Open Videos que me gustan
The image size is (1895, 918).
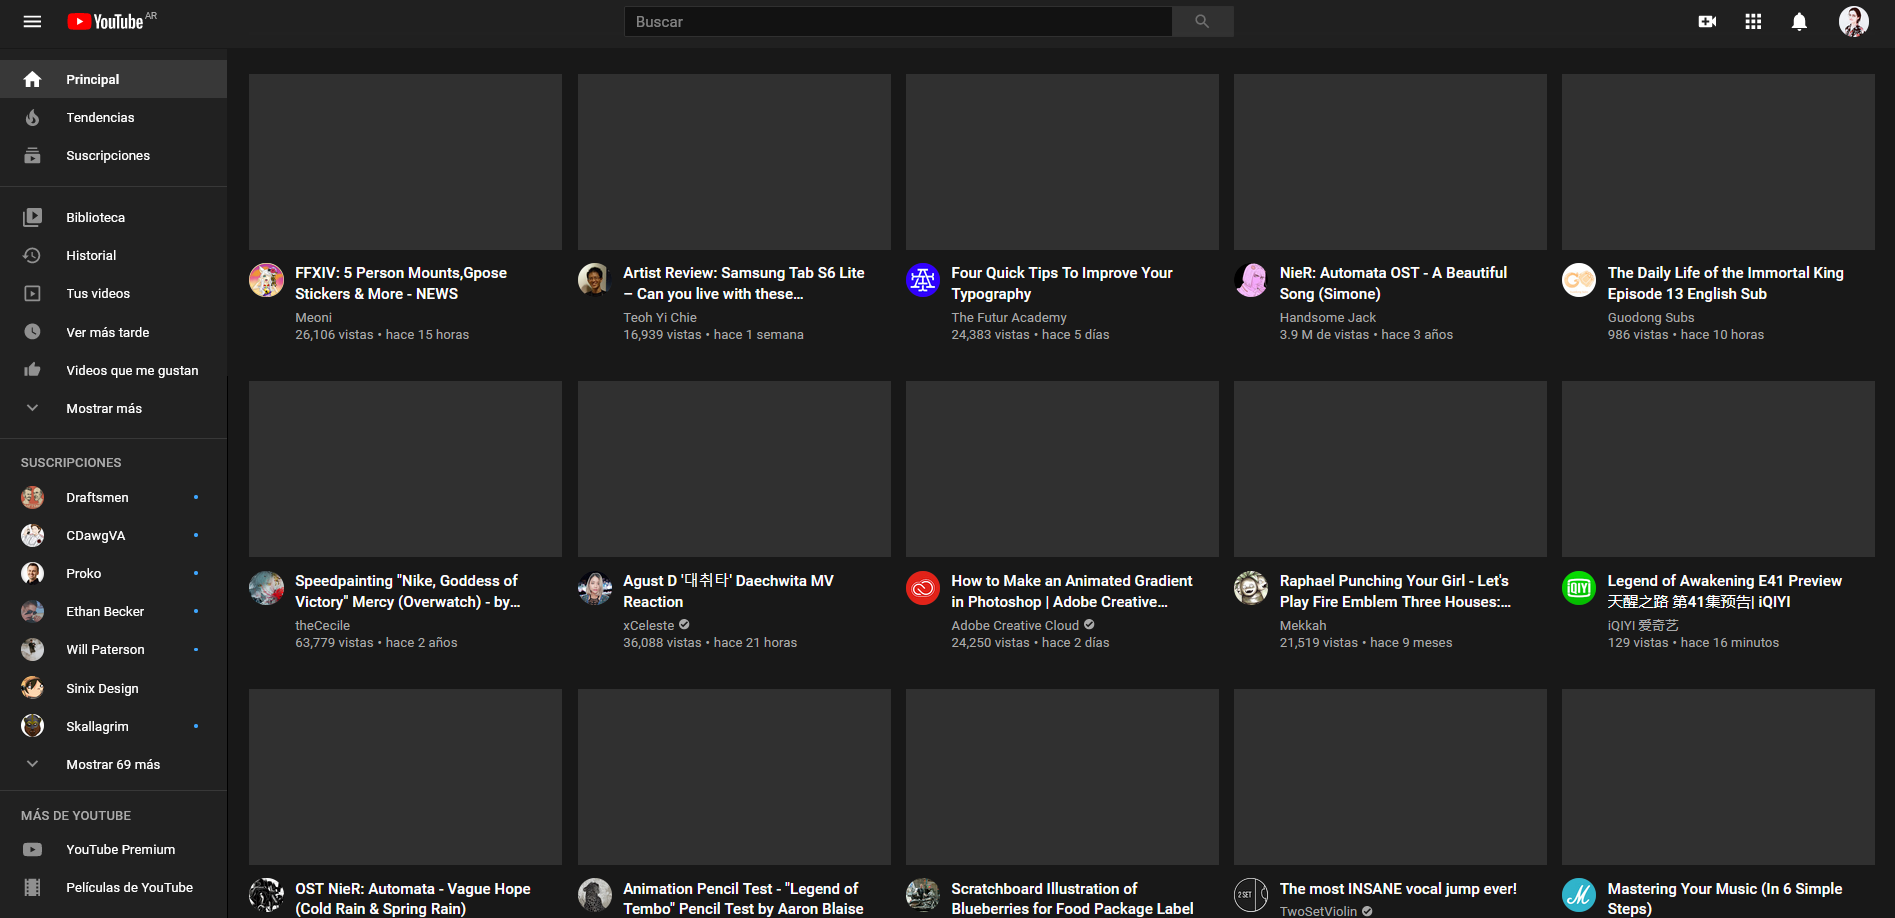click(x=113, y=370)
